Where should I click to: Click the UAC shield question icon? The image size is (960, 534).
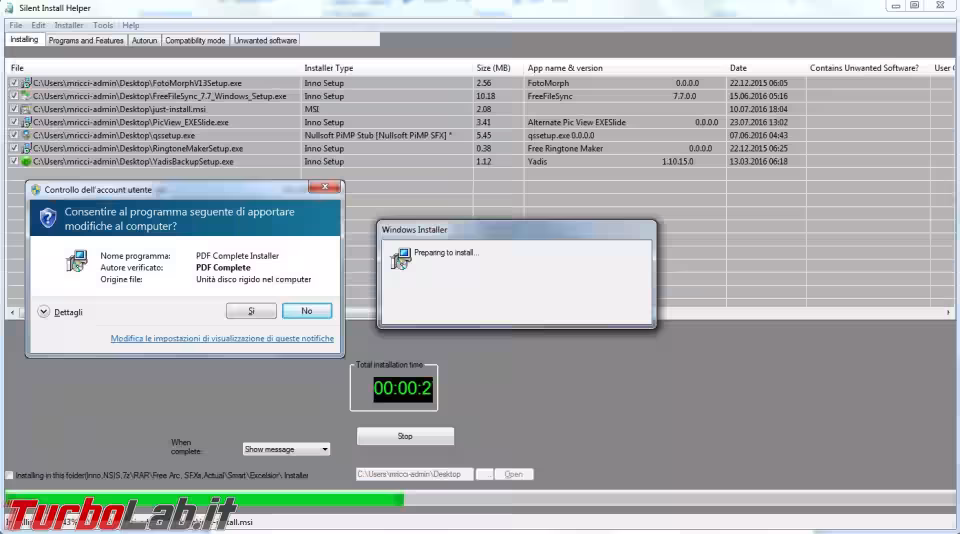48,218
